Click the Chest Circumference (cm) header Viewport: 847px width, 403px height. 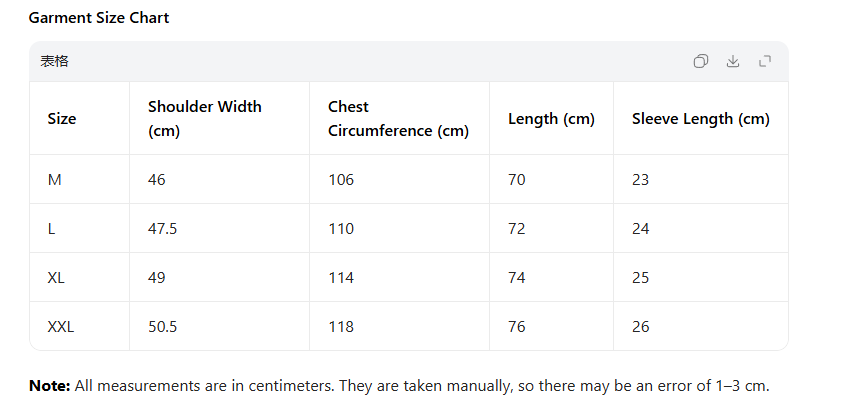point(398,119)
